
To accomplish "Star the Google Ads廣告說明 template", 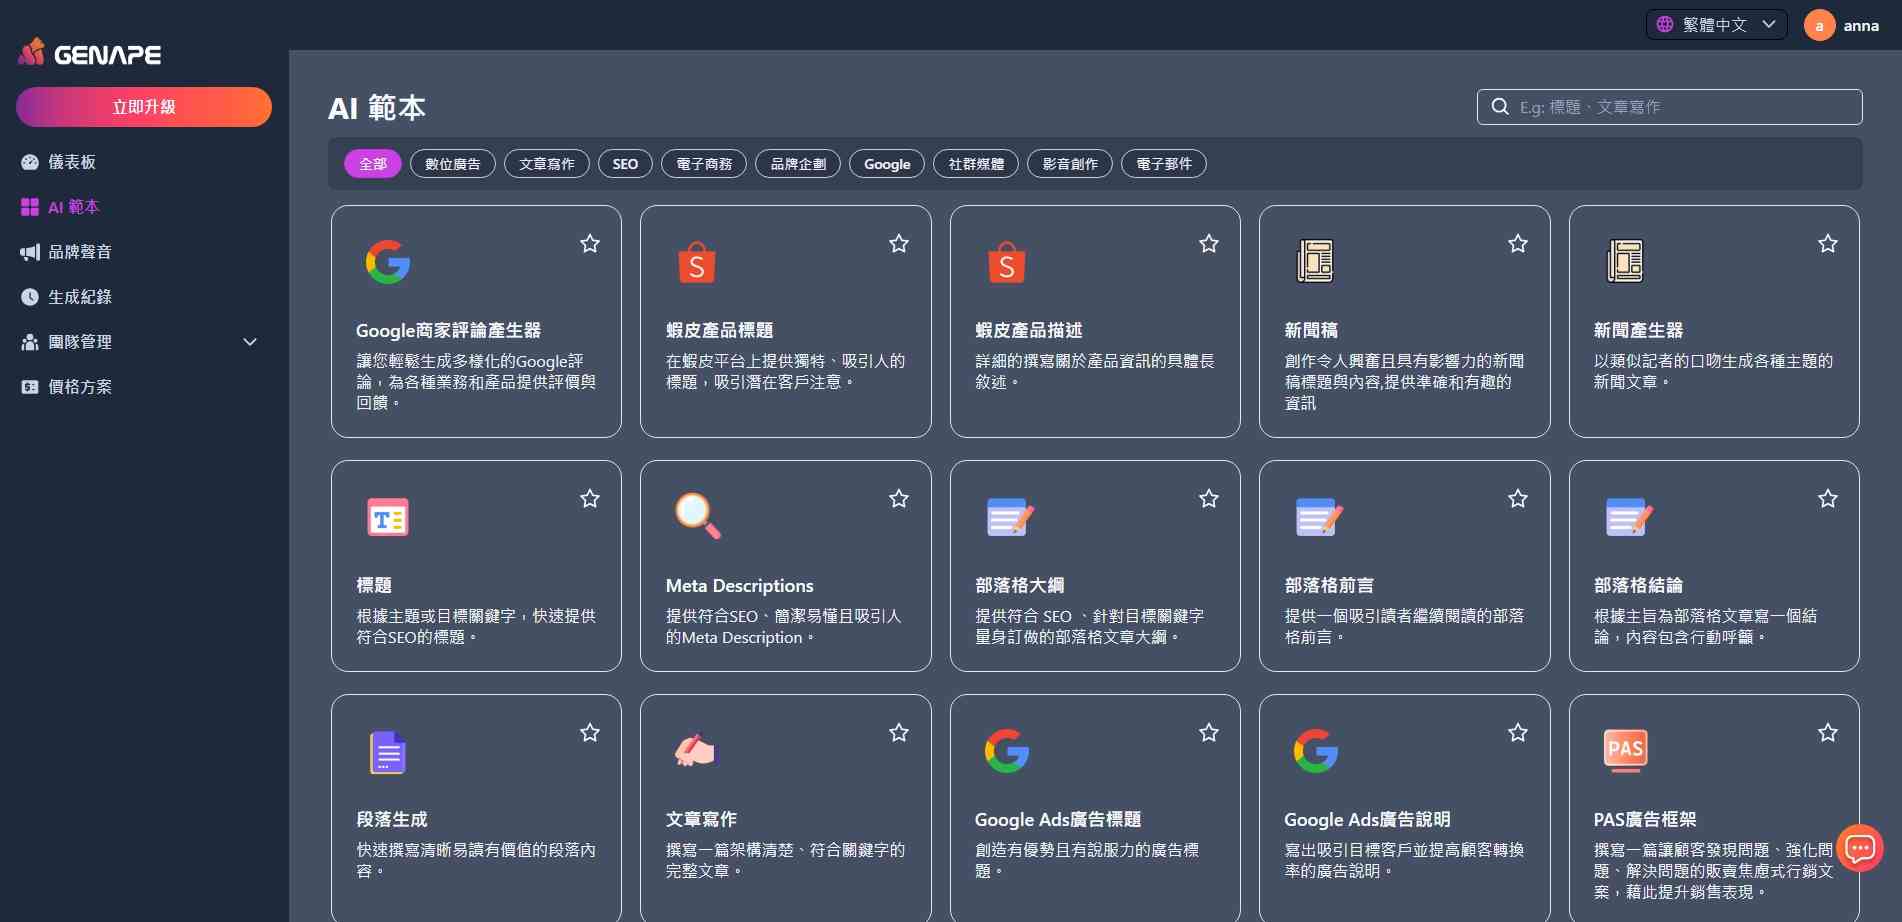I will click(1518, 733).
